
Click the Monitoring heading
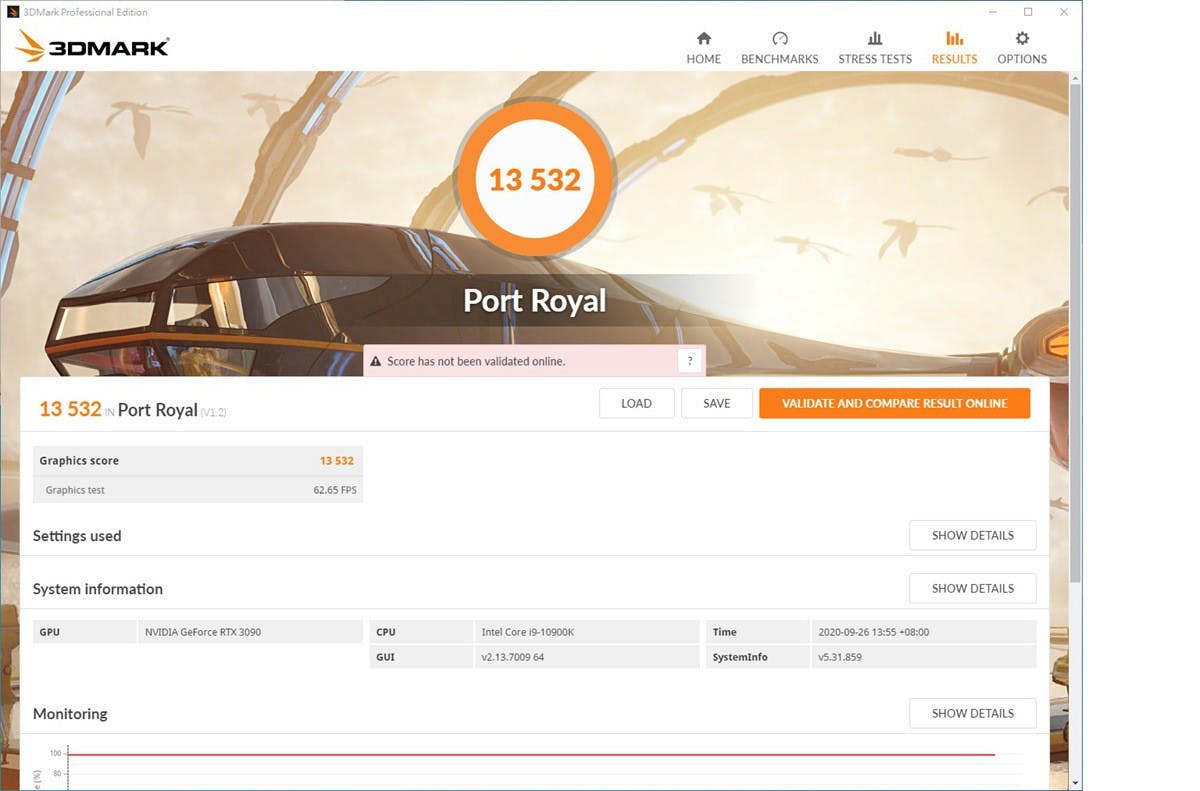click(x=70, y=714)
